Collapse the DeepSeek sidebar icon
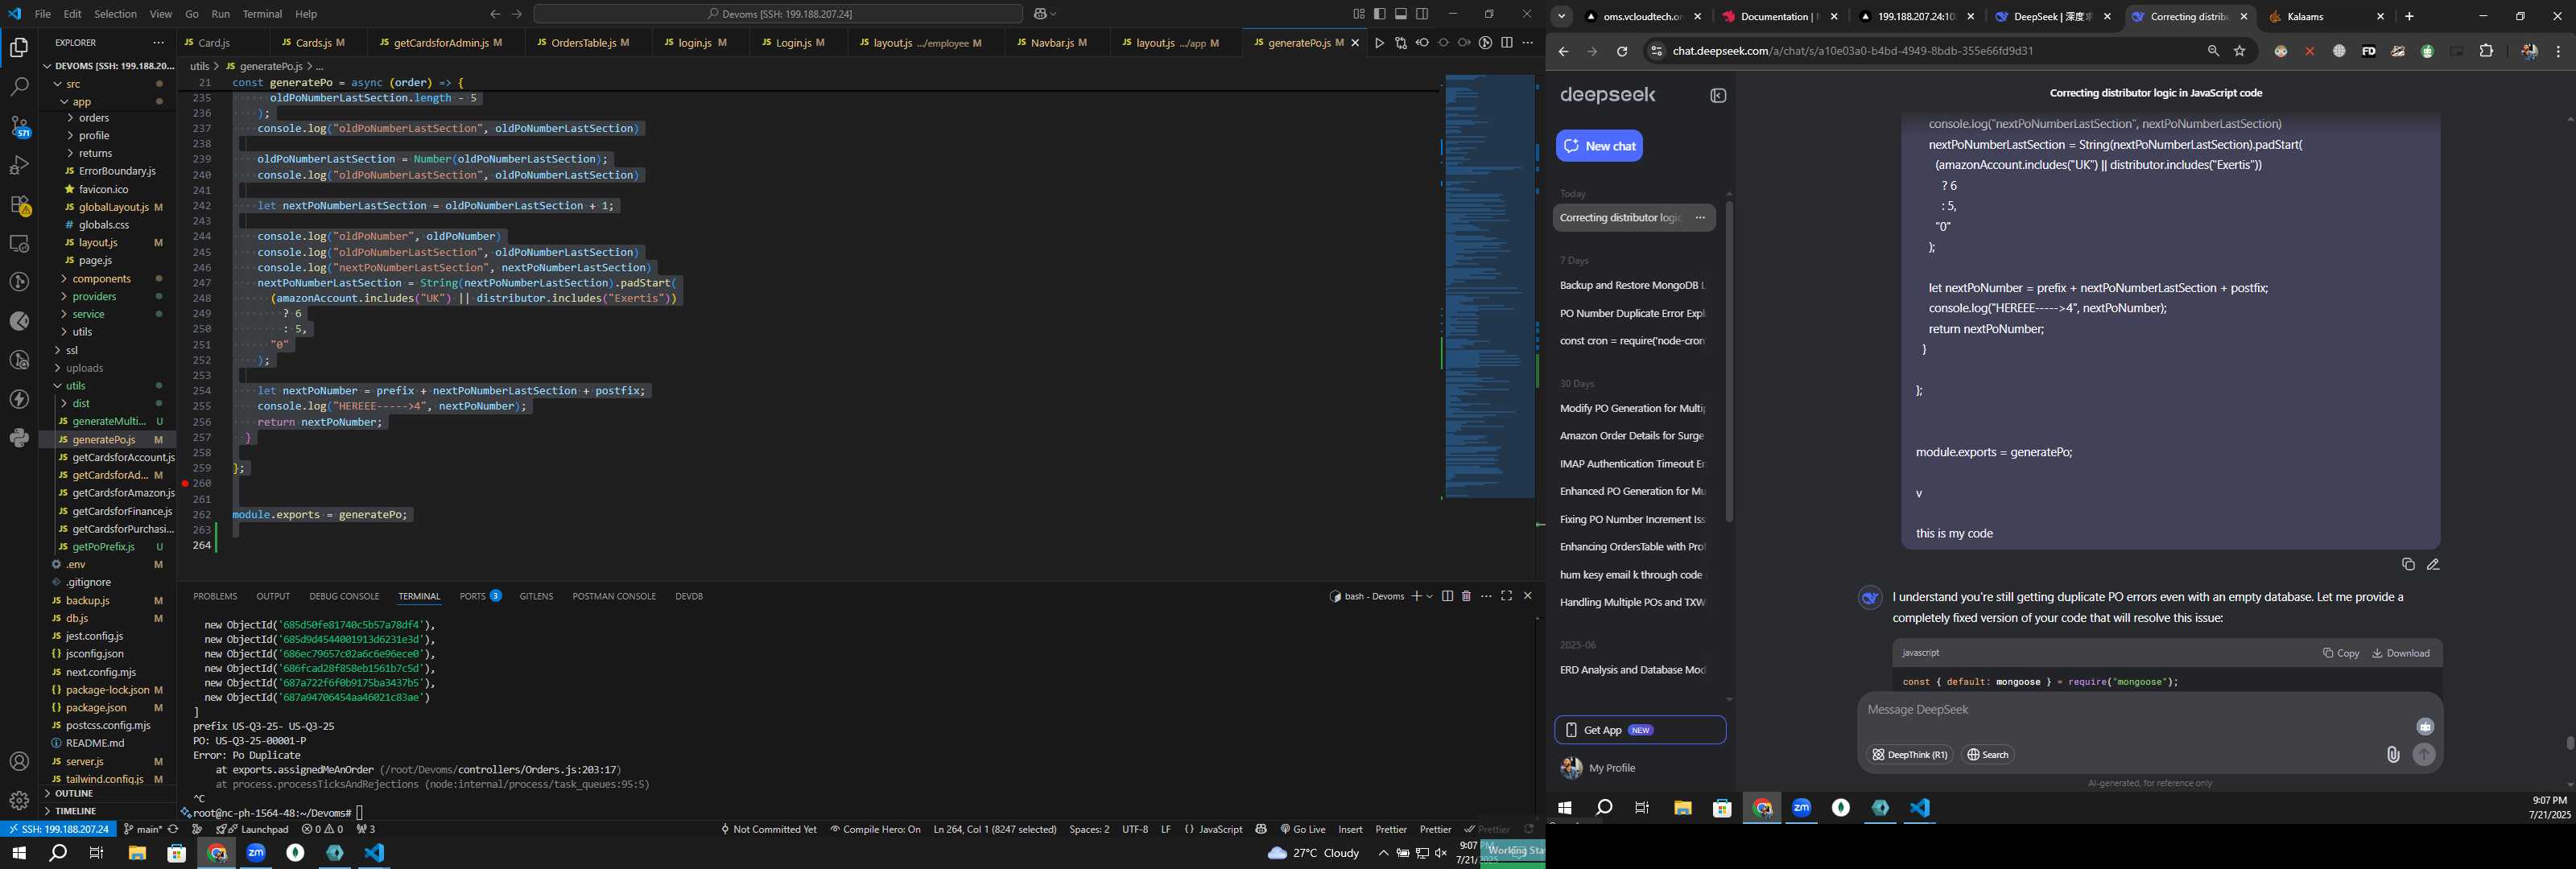Image resolution: width=2576 pixels, height=869 pixels. pos(1718,96)
